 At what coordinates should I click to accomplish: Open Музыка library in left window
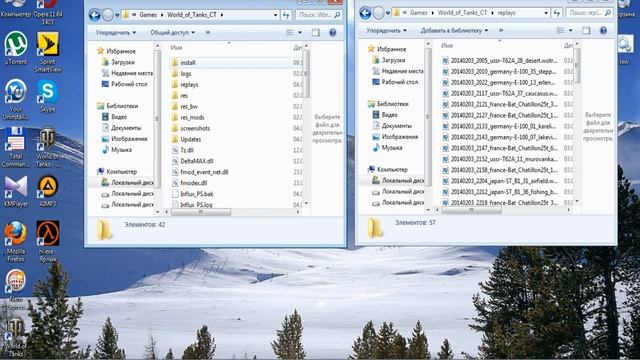click(x=121, y=150)
